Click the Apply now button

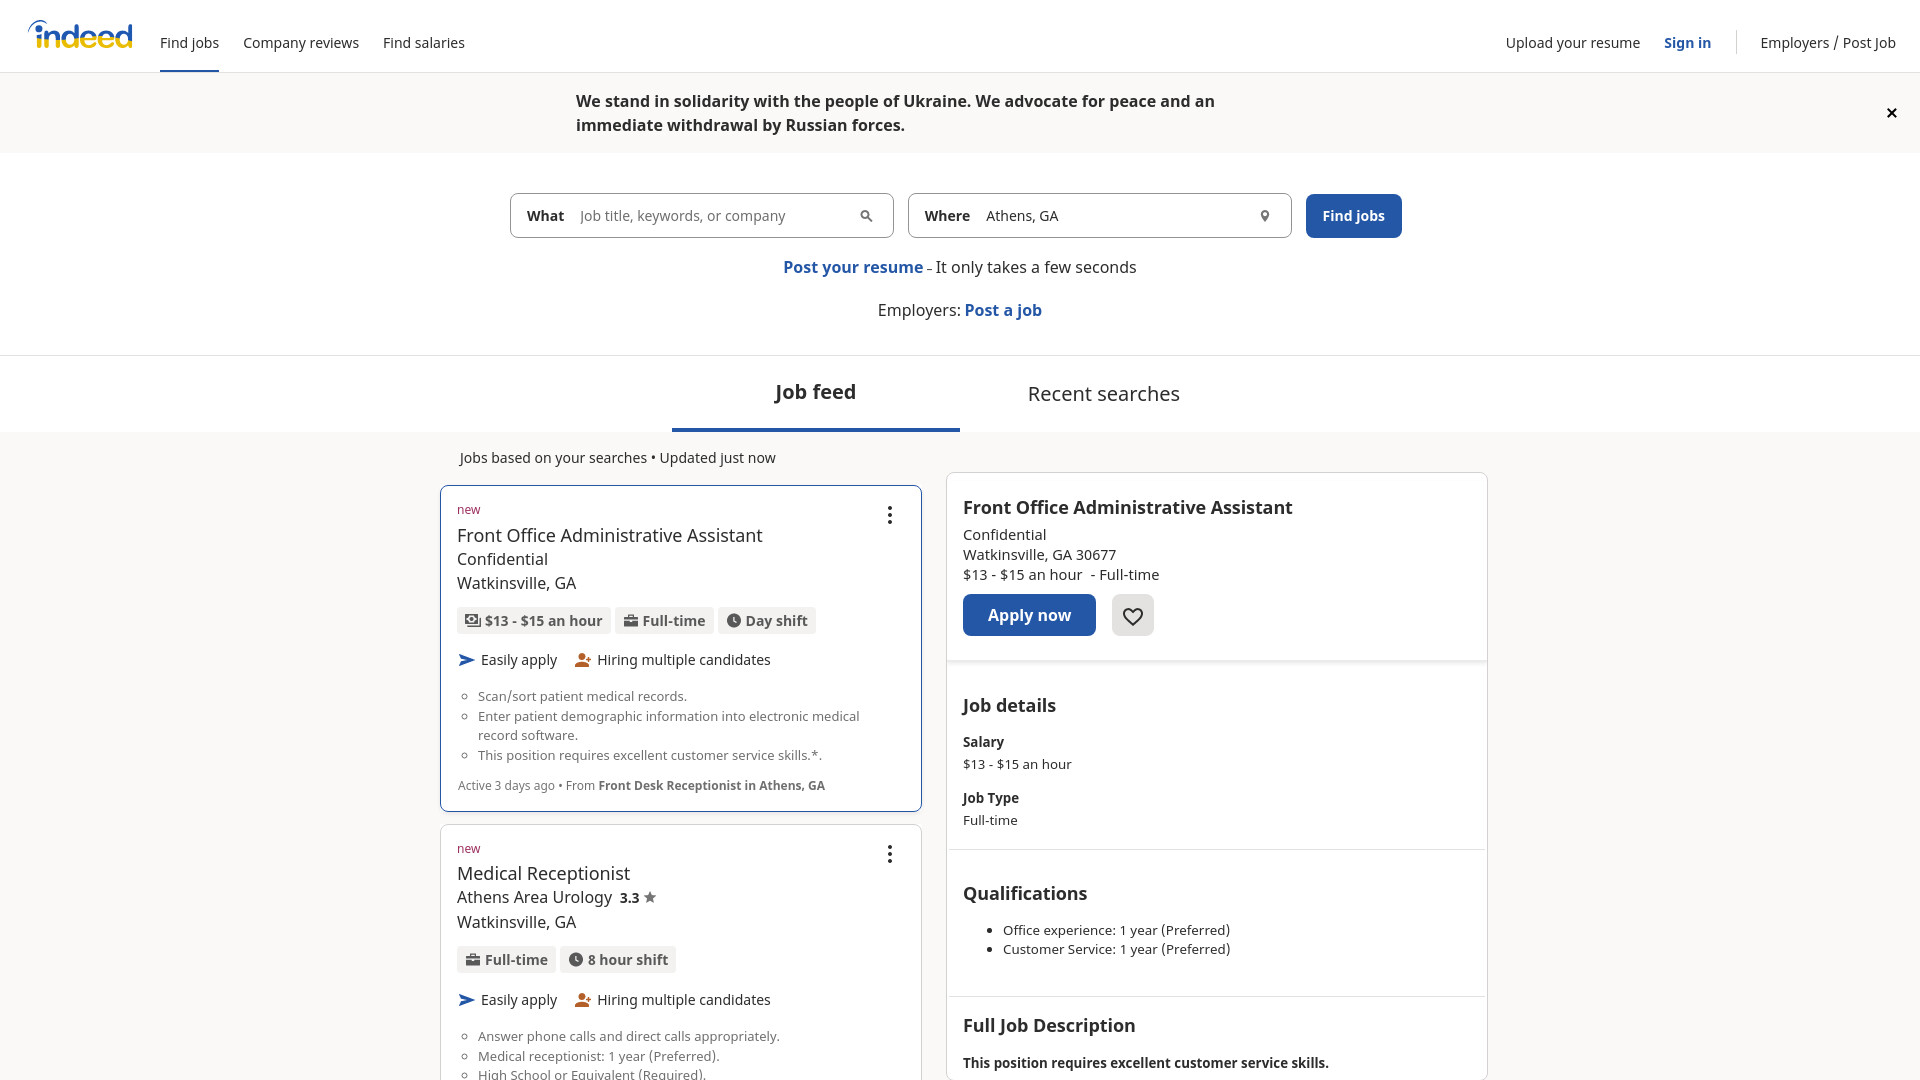tap(1029, 615)
